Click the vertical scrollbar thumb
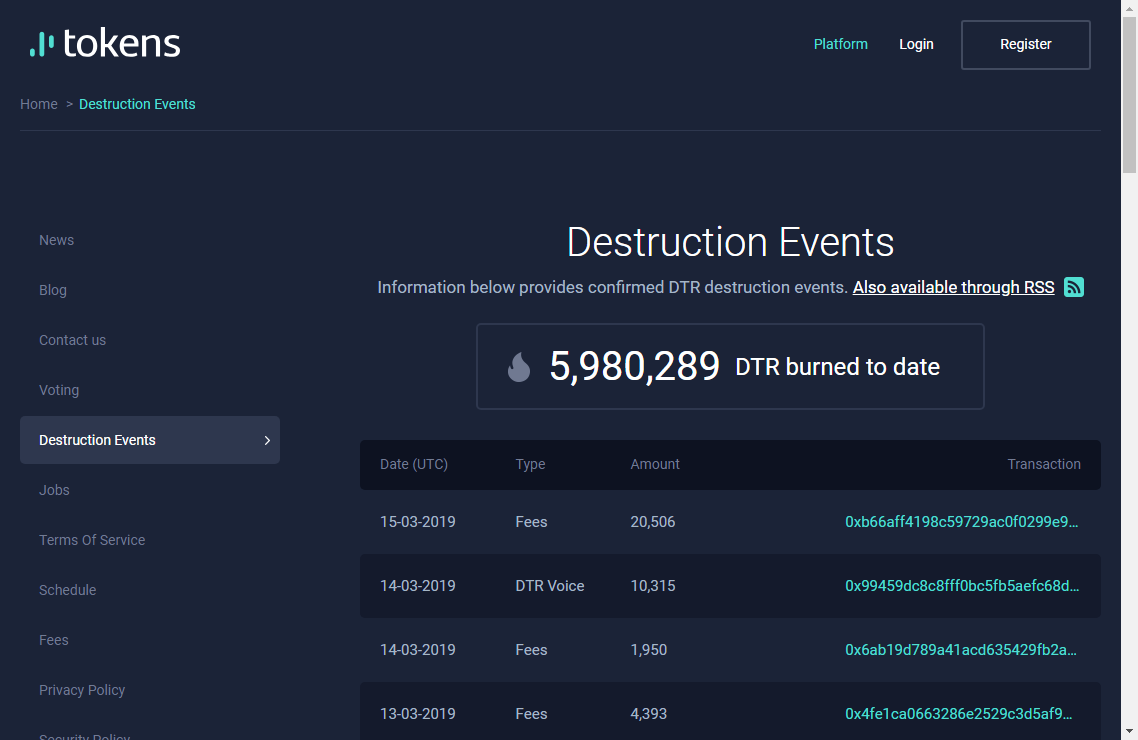Image resolution: width=1138 pixels, height=740 pixels. 1129,94
